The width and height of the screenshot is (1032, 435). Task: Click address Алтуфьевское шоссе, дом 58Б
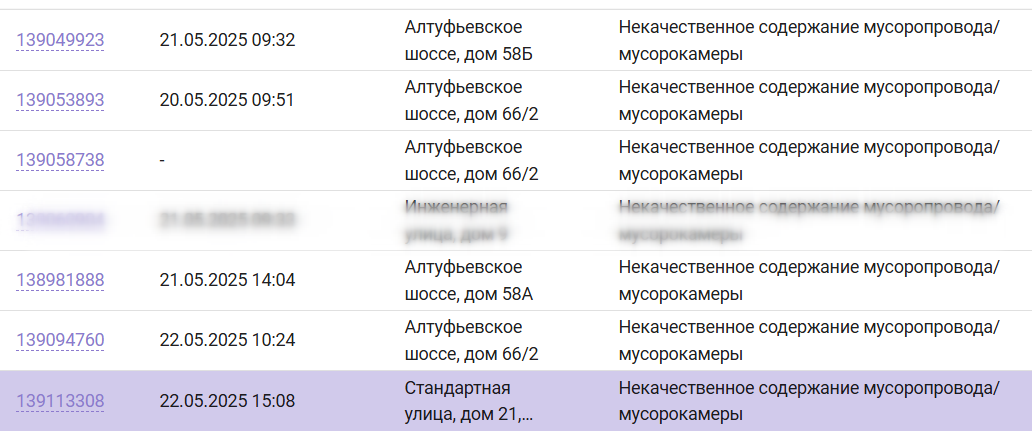coord(468,41)
